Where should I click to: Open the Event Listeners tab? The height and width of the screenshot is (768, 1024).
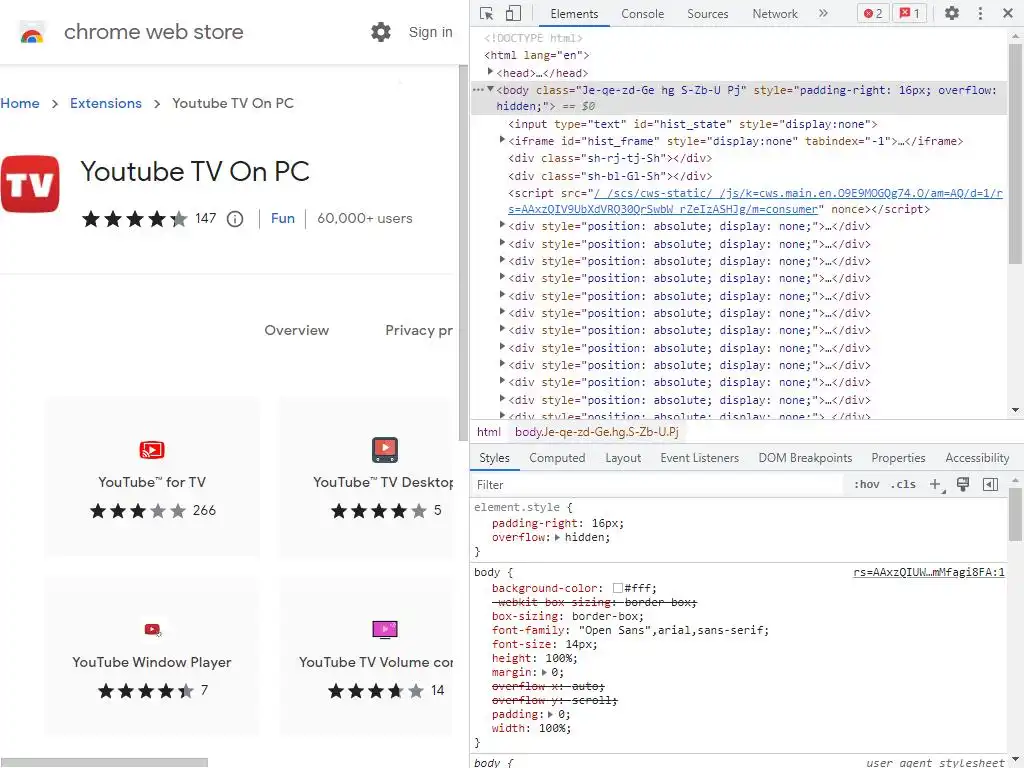pyautogui.click(x=699, y=458)
